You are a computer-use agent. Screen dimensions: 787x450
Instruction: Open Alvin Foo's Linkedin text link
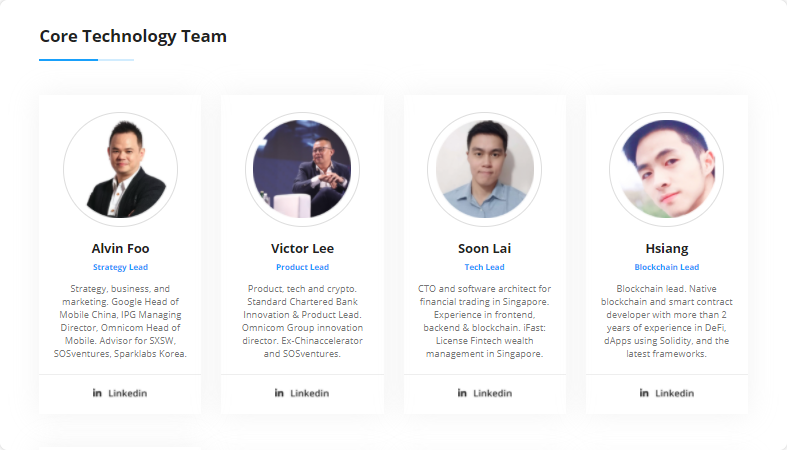[127, 393]
